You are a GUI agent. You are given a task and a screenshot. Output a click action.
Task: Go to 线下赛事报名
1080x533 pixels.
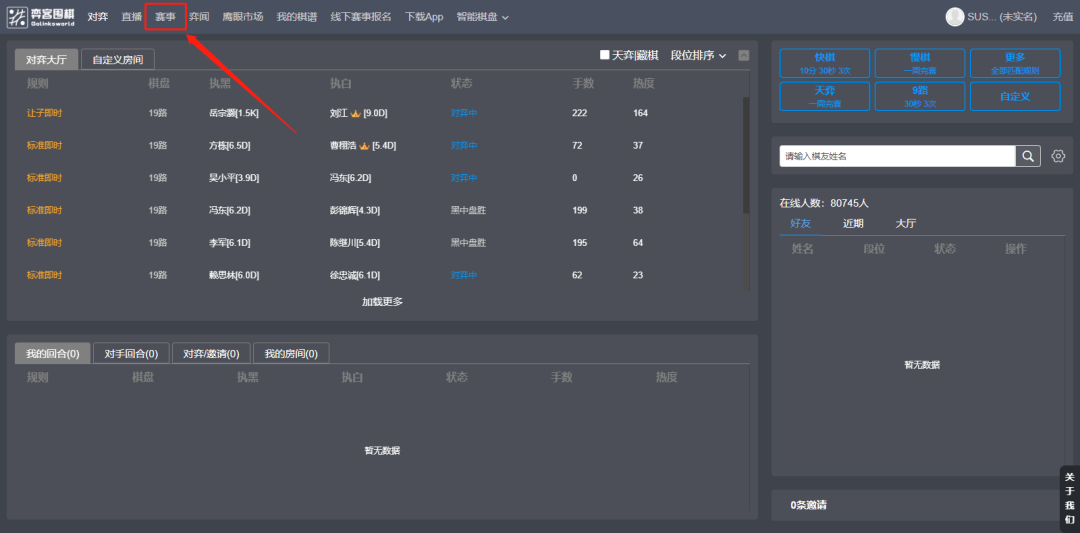pyautogui.click(x=360, y=17)
